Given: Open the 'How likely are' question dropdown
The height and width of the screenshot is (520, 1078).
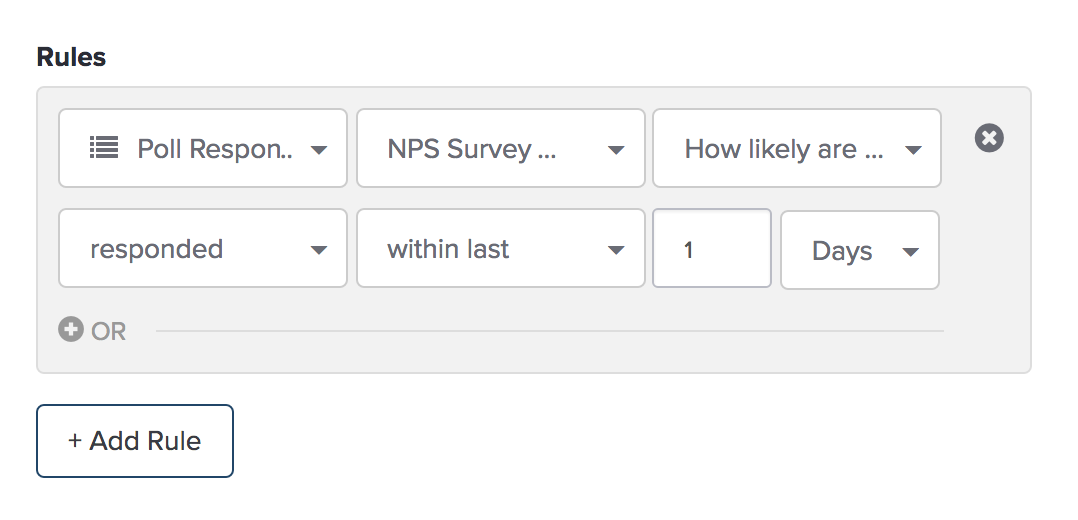Looking at the screenshot, I should click(x=797, y=148).
